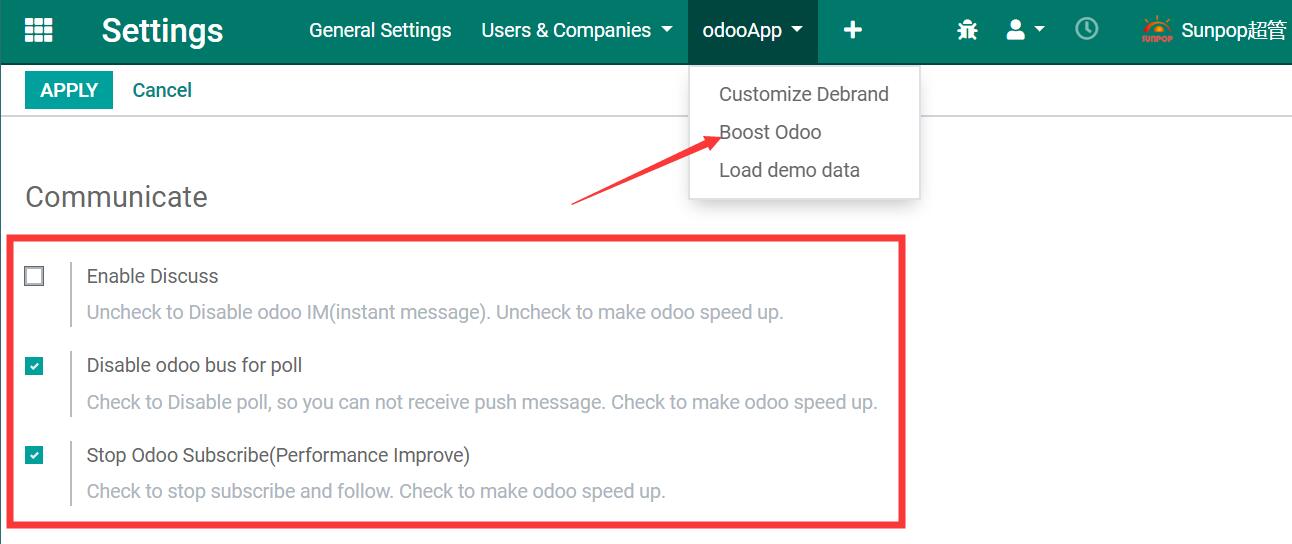Click the Sunpop sun logo icon

(x=1157, y=30)
